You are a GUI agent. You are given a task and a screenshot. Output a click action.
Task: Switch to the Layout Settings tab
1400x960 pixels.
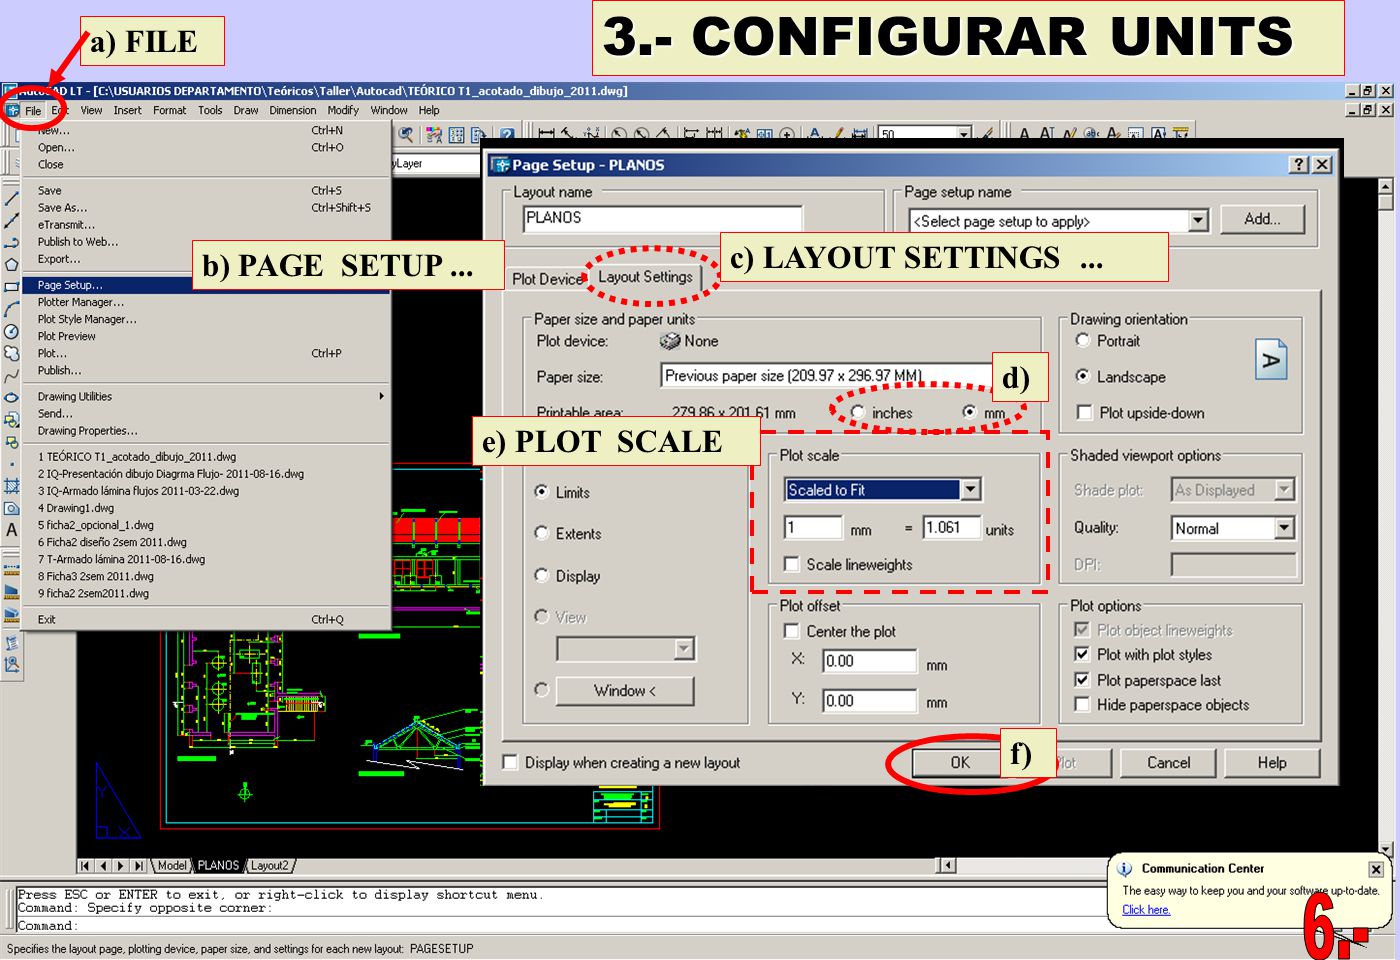point(645,277)
